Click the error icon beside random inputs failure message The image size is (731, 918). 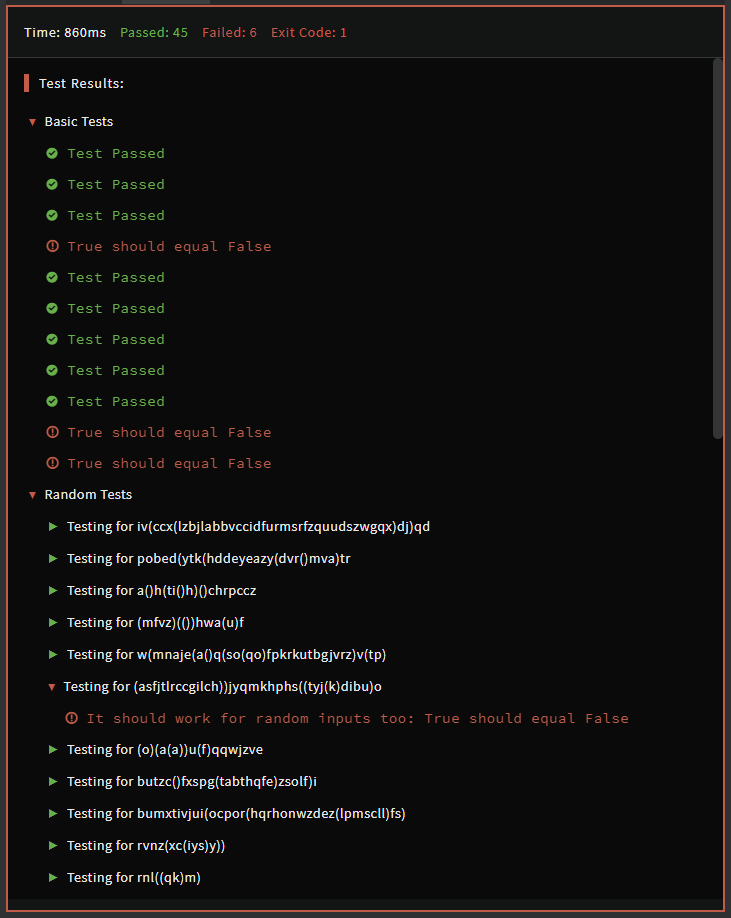[71, 718]
